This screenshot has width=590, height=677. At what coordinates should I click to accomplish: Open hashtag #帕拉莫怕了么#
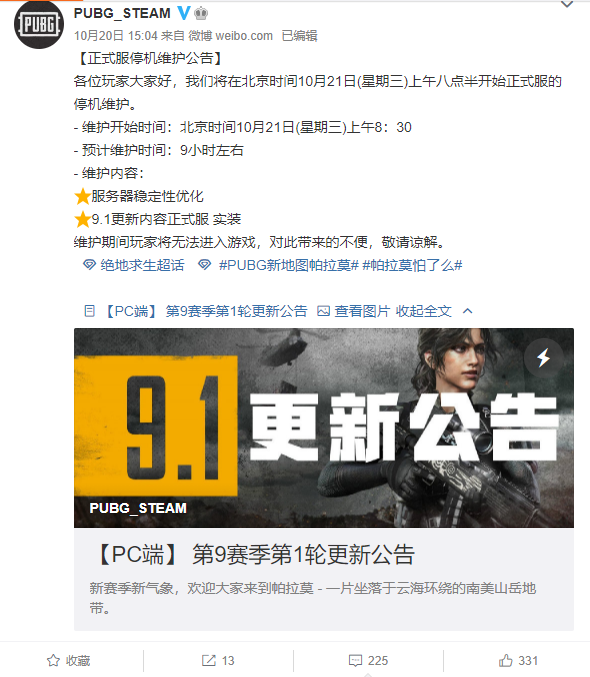click(412, 265)
